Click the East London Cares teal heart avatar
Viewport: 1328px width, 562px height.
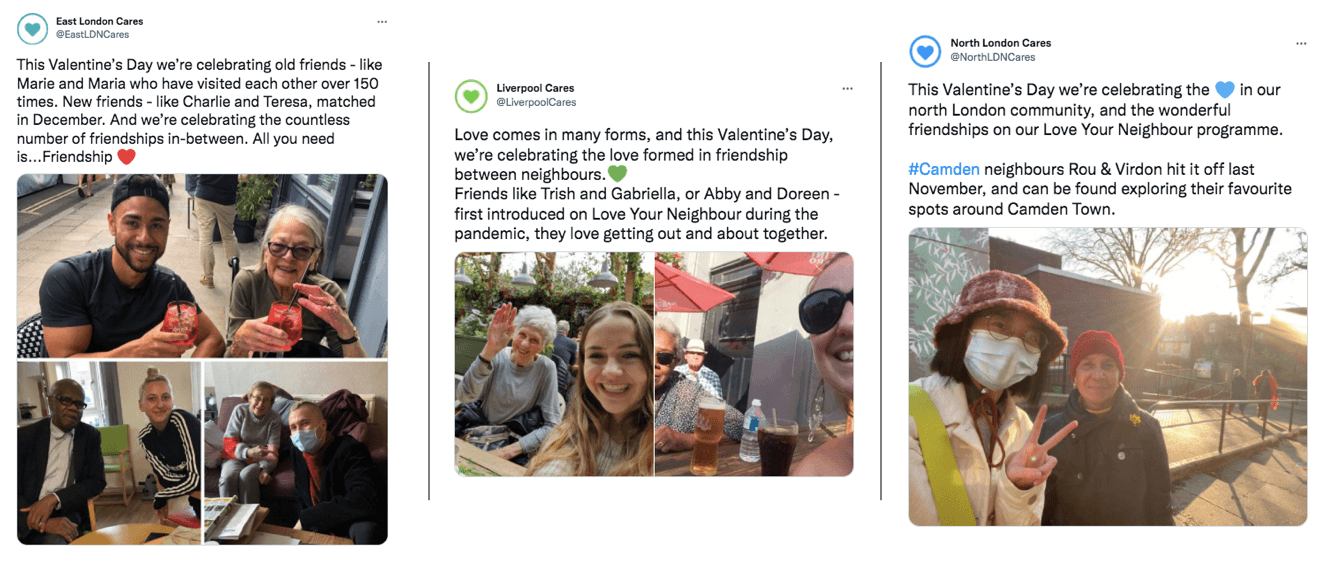pos(33,28)
